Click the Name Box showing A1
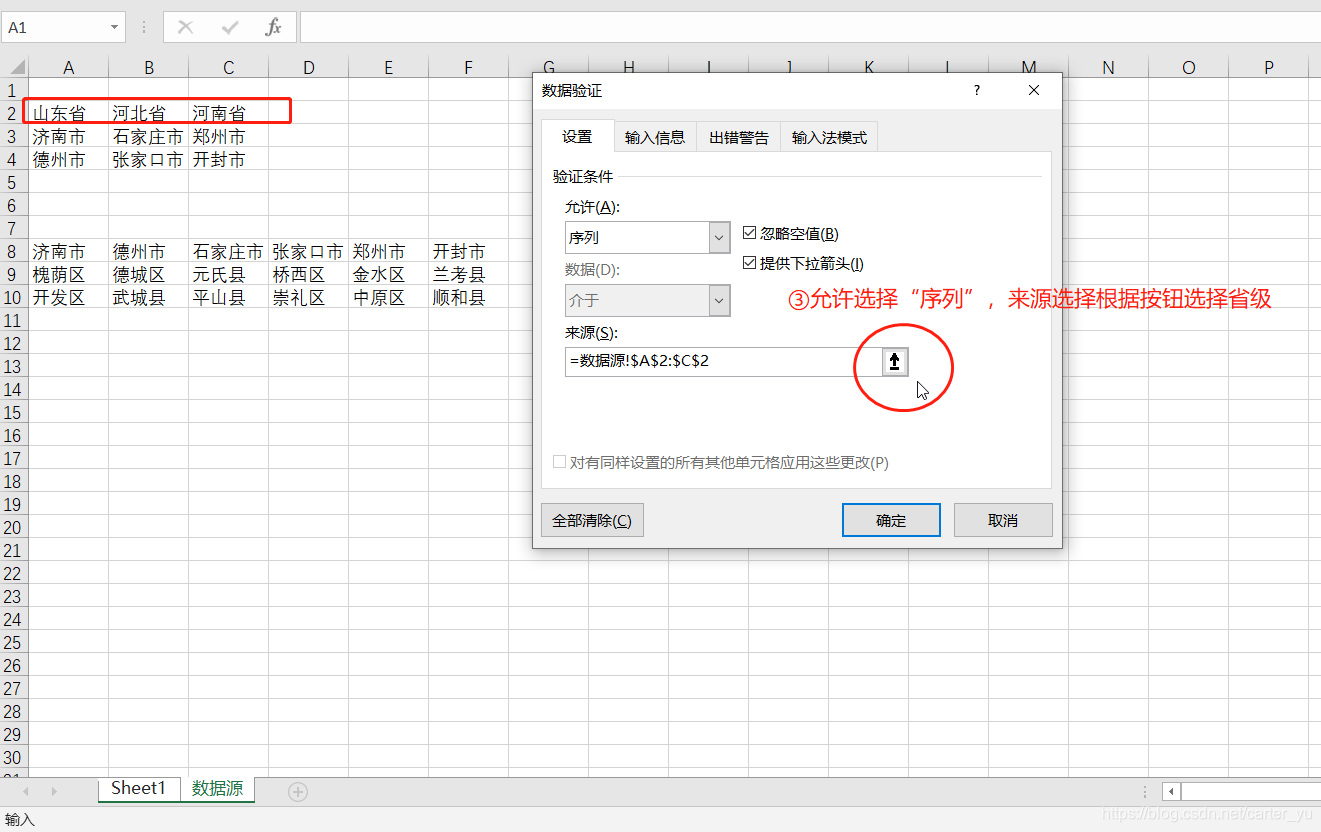The image size is (1321, 832). [x=56, y=28]
